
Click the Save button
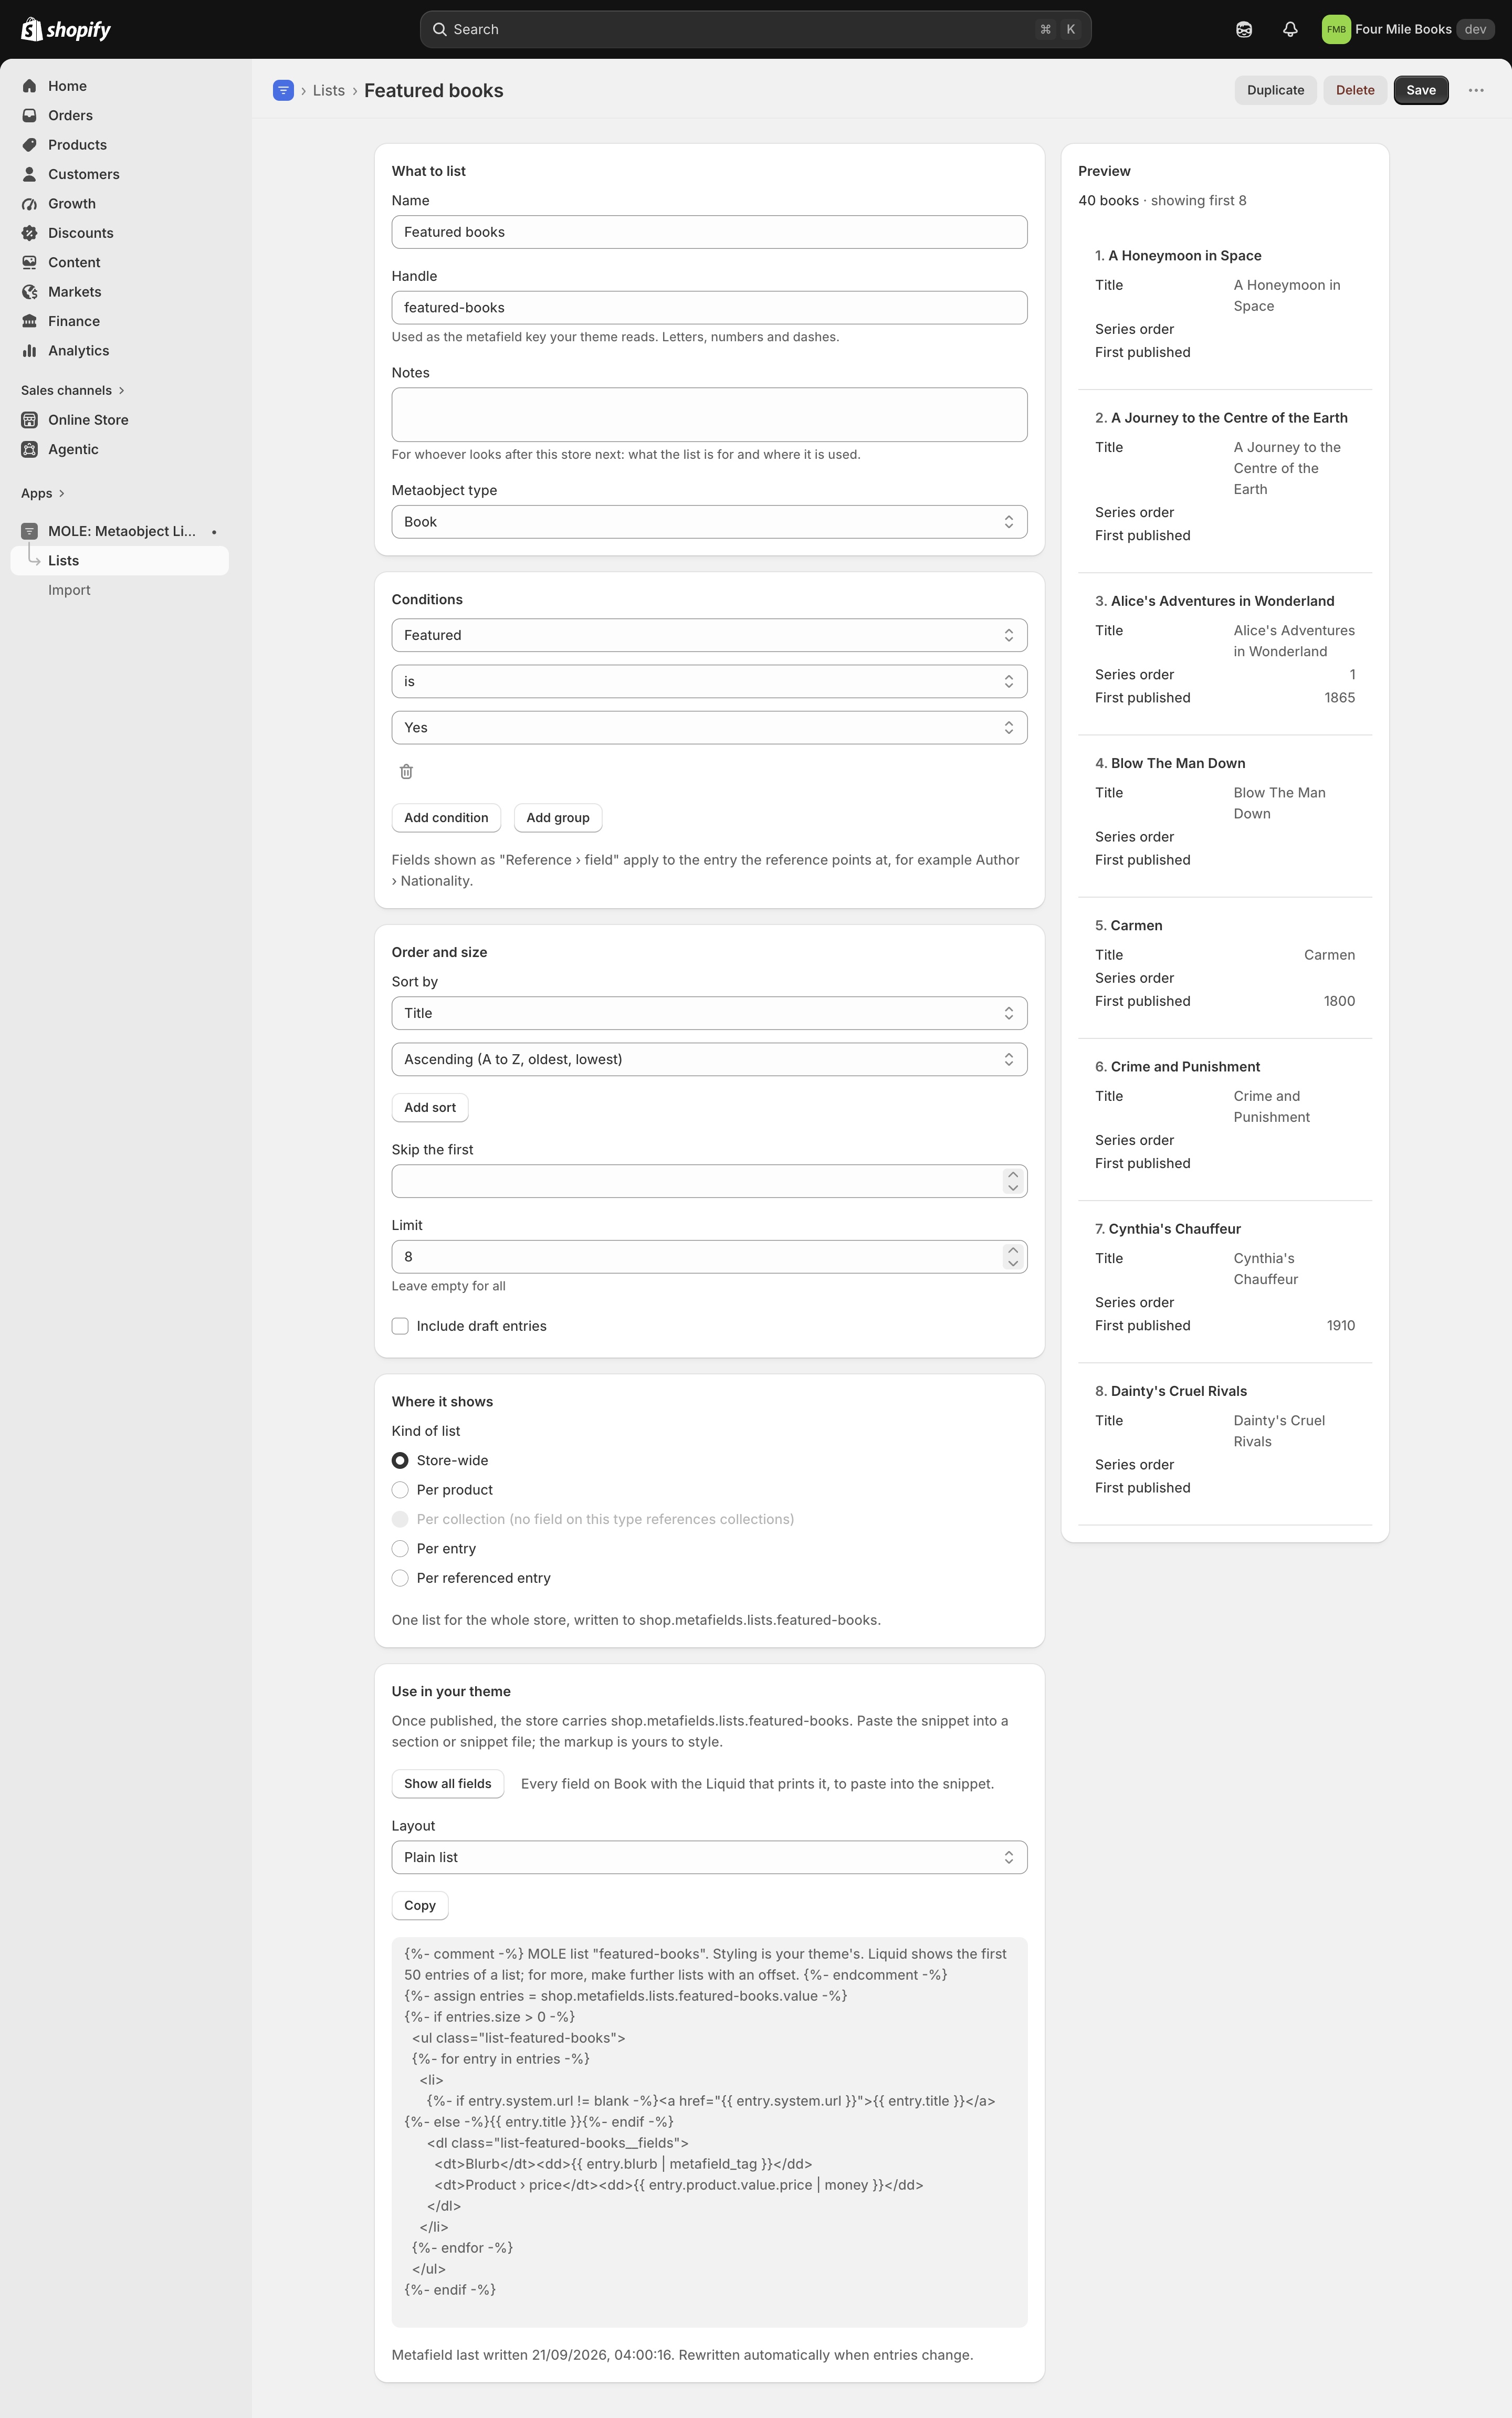tap(1421, 90)
